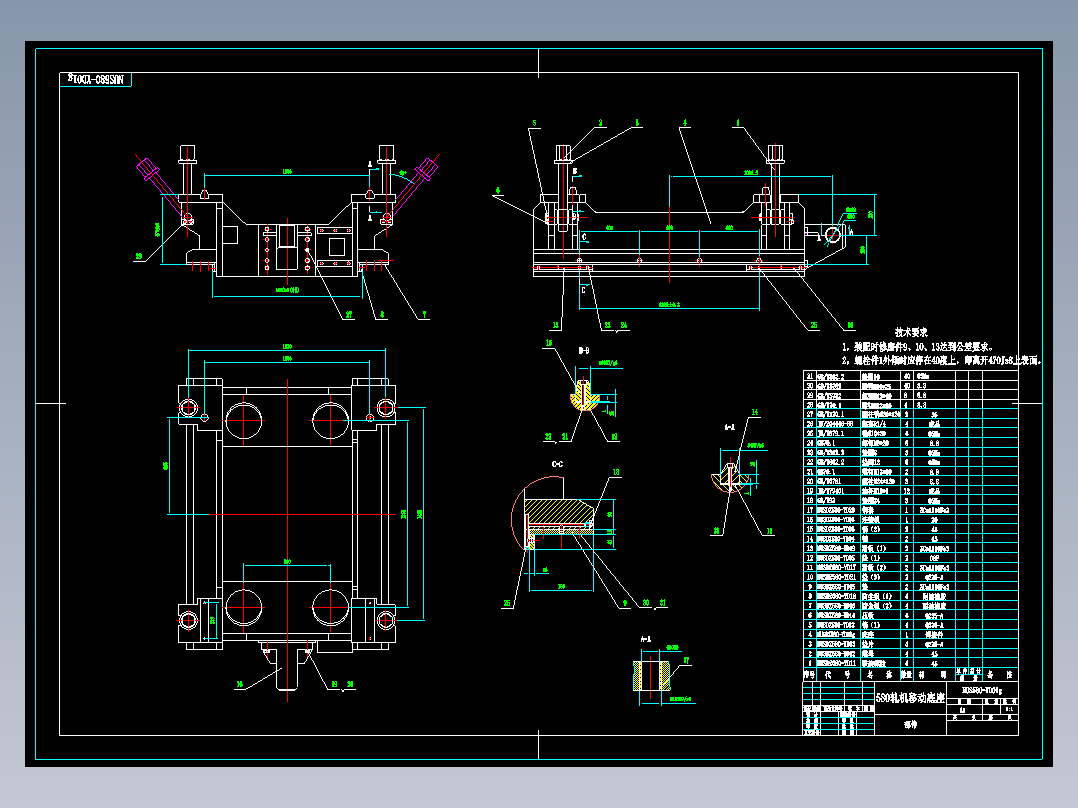Click balloon number 30 below the C-C section
This screenshot has width=1078, height=808.
646,603
